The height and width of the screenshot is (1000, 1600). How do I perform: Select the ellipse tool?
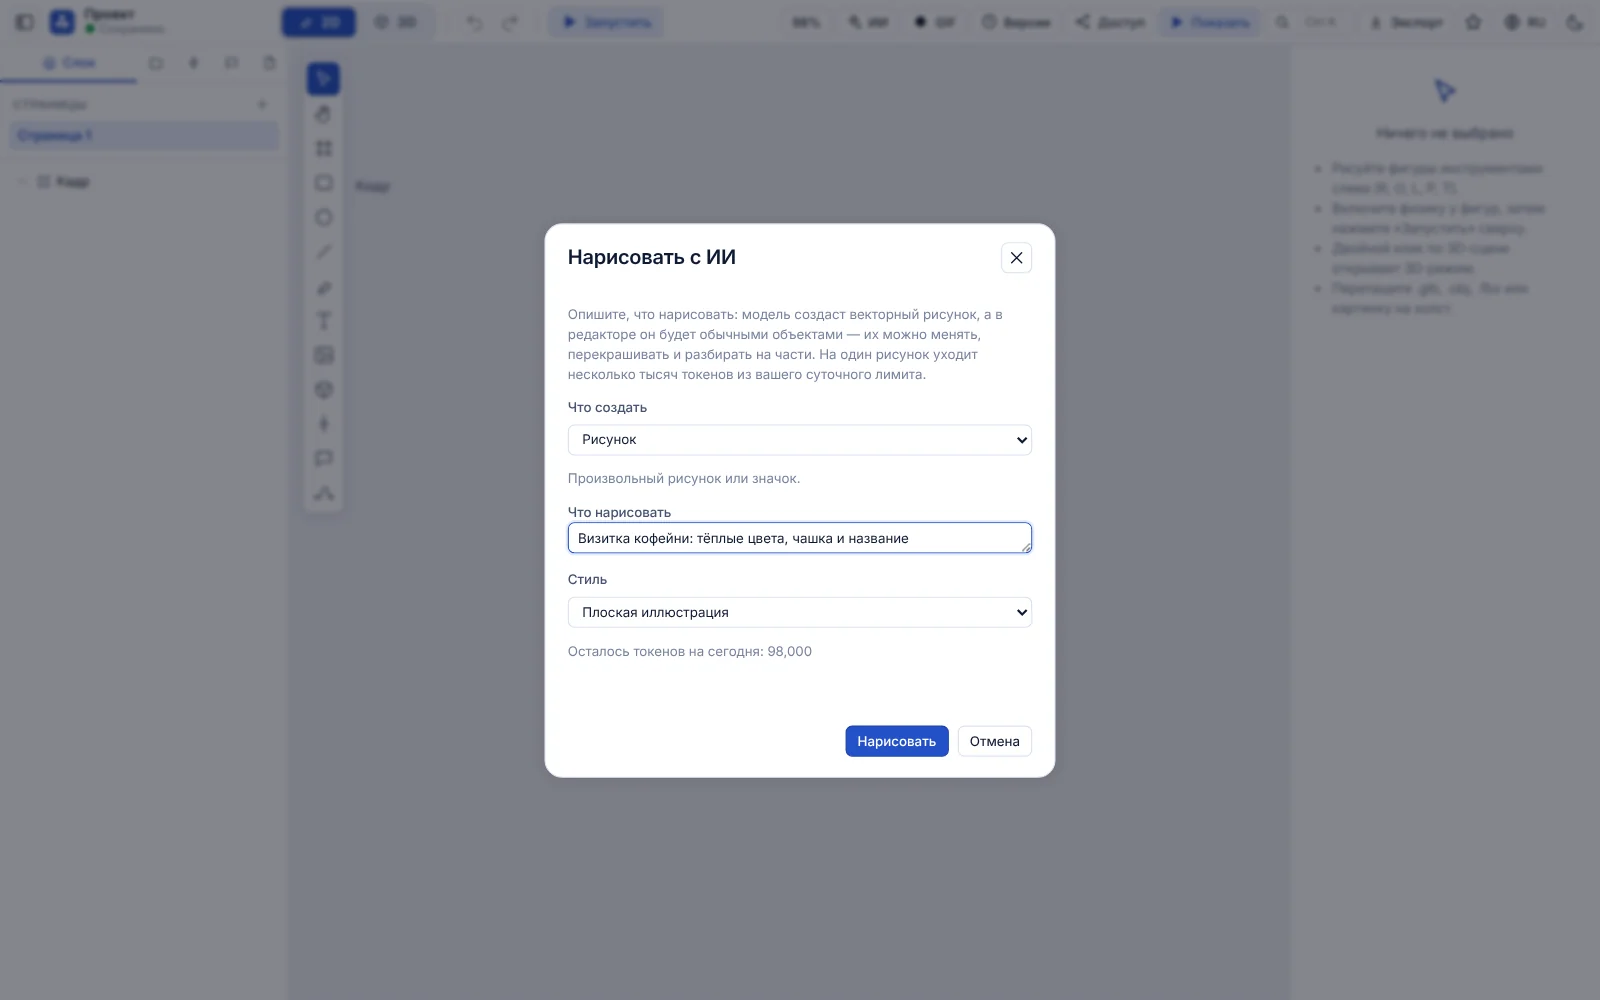coord(323,217)
